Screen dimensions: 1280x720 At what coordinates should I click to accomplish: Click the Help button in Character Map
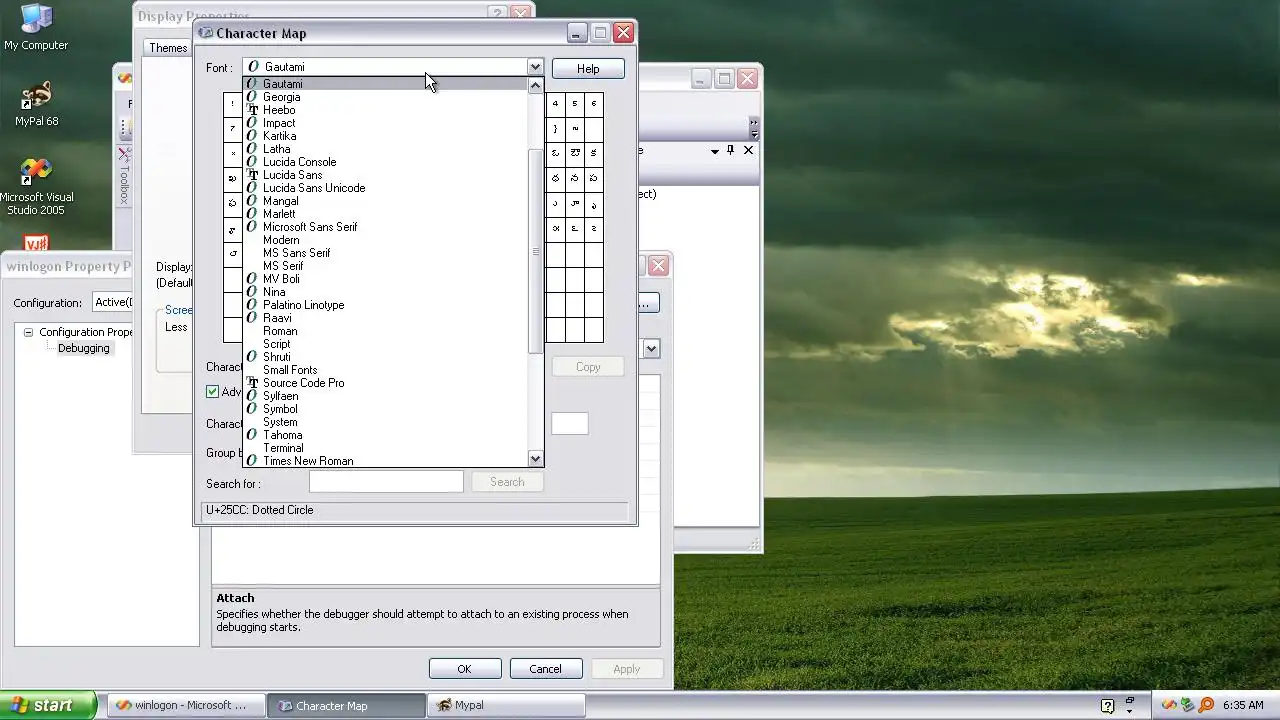tap(588, 69)
